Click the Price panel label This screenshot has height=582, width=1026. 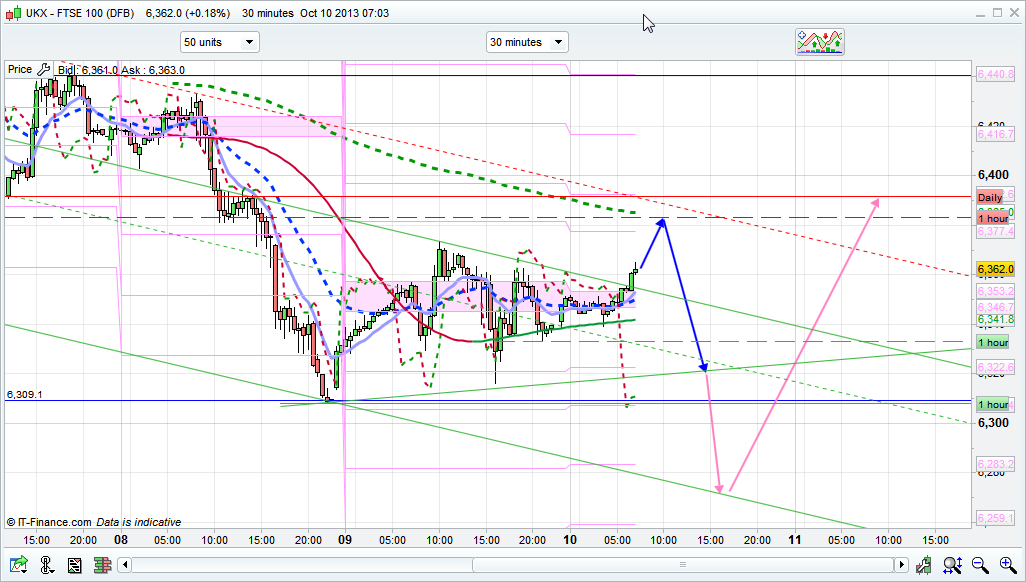tap(19, 69)
